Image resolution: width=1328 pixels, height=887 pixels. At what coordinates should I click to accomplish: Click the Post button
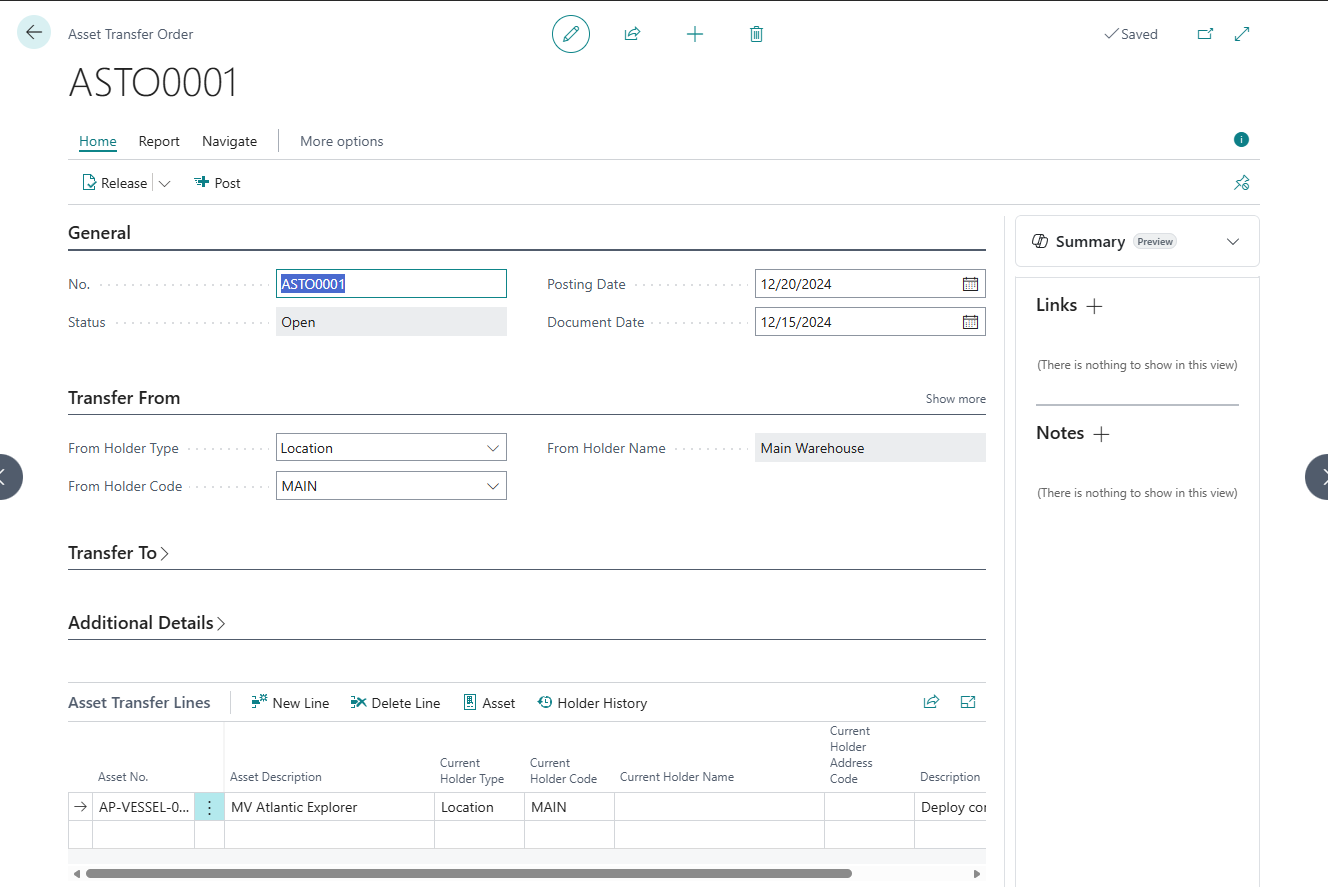coord(217,183)
